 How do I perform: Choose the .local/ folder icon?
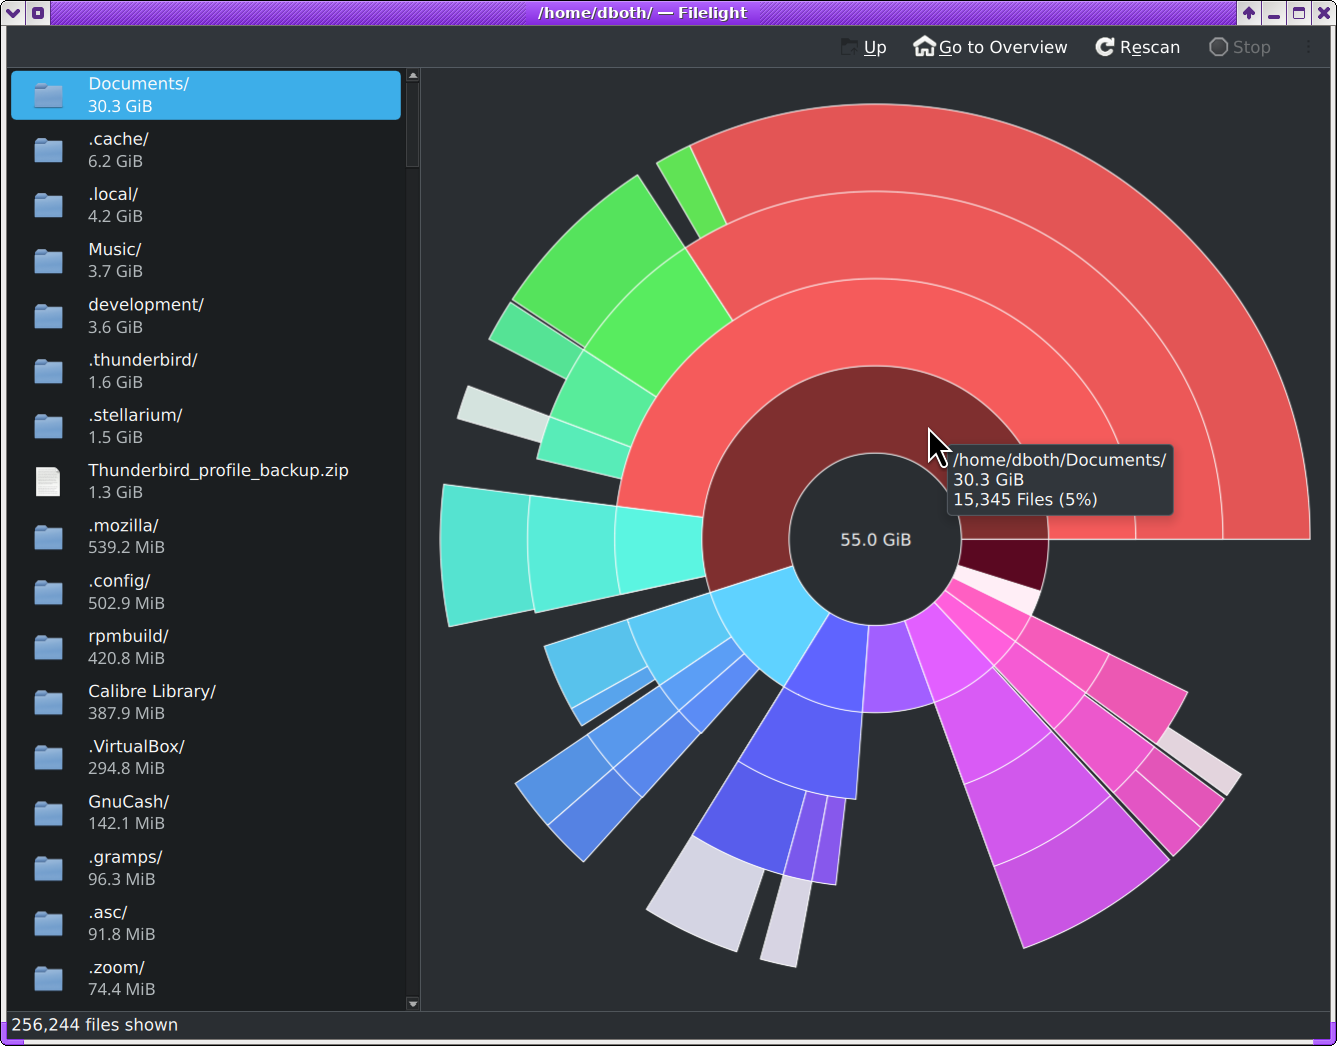pos(48,205)
